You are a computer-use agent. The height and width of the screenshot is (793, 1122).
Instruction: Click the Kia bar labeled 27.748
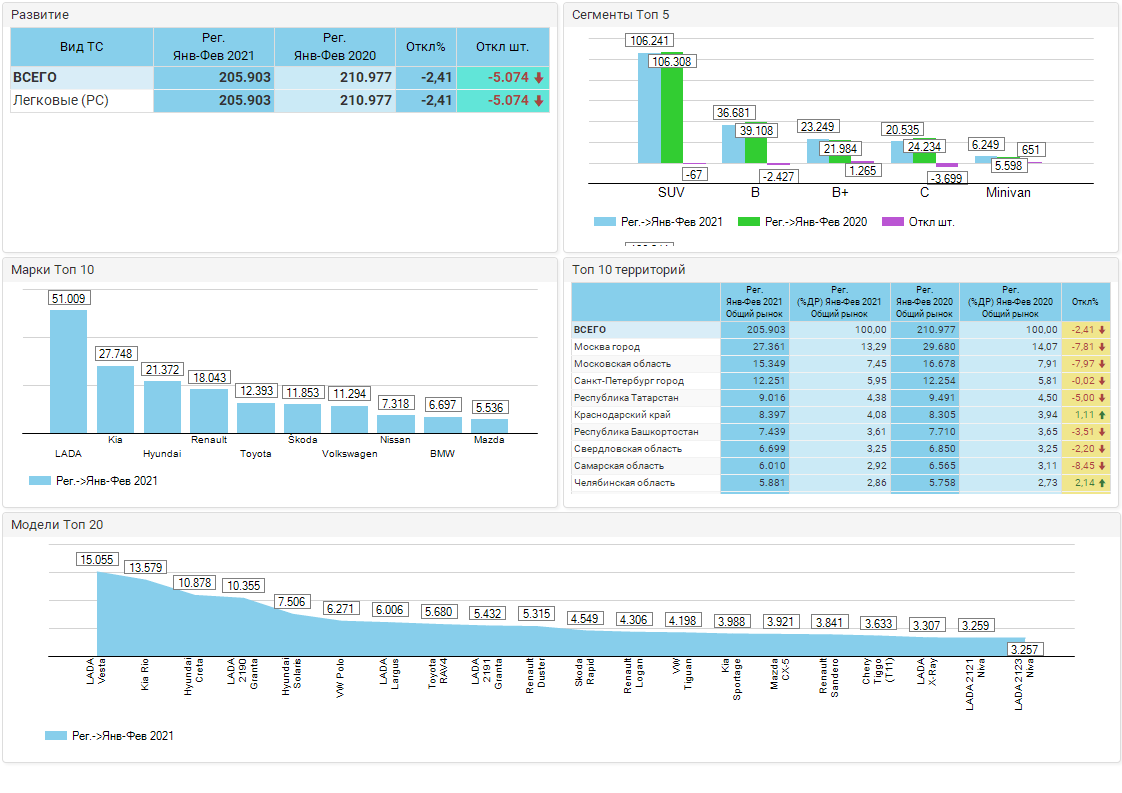click(115, 398)
